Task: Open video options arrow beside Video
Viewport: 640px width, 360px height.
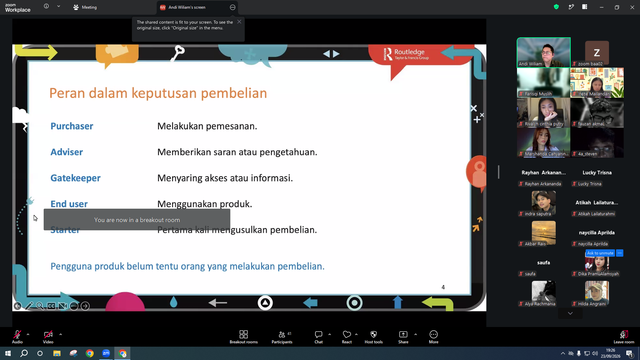Action: pyautogui.click(x=60, y=334)
